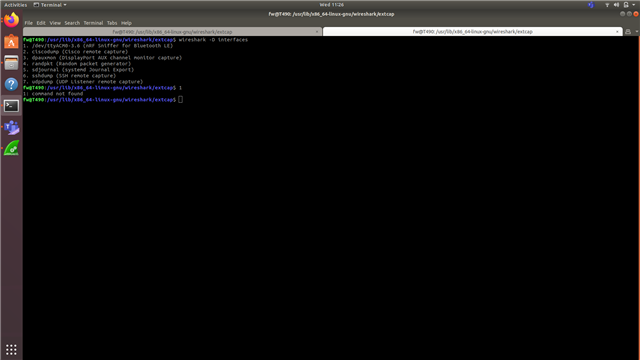Open the clock showing Wed 11:26
640x360 pixels.
331,5
